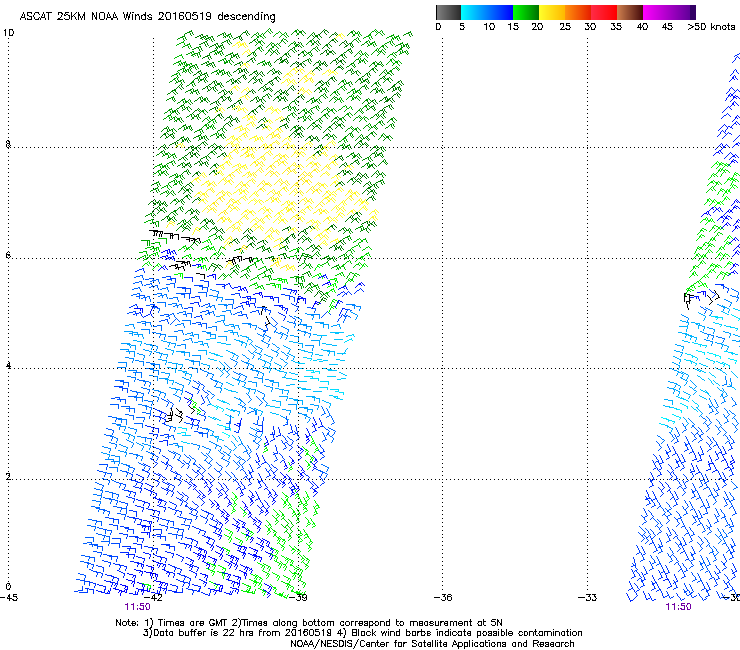740x650 pixels.
Task: Click the latitude label '4'
Action: coord(8,366)
